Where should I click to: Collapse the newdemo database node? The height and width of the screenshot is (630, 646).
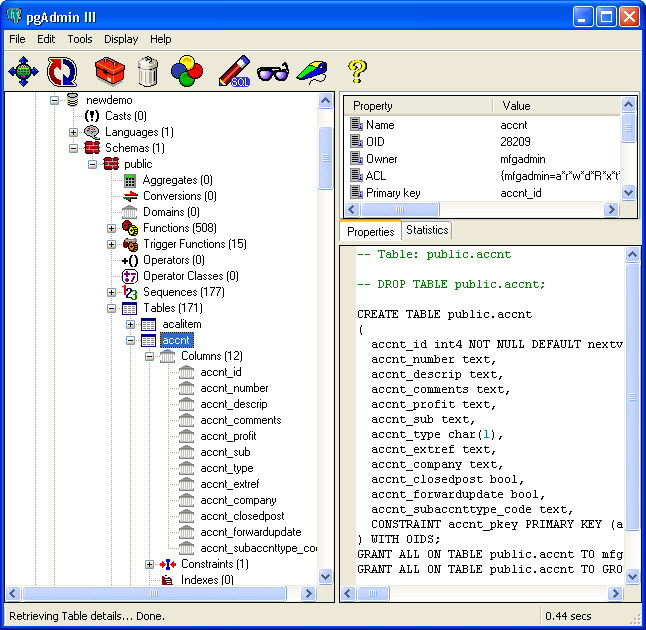[54, 100]
